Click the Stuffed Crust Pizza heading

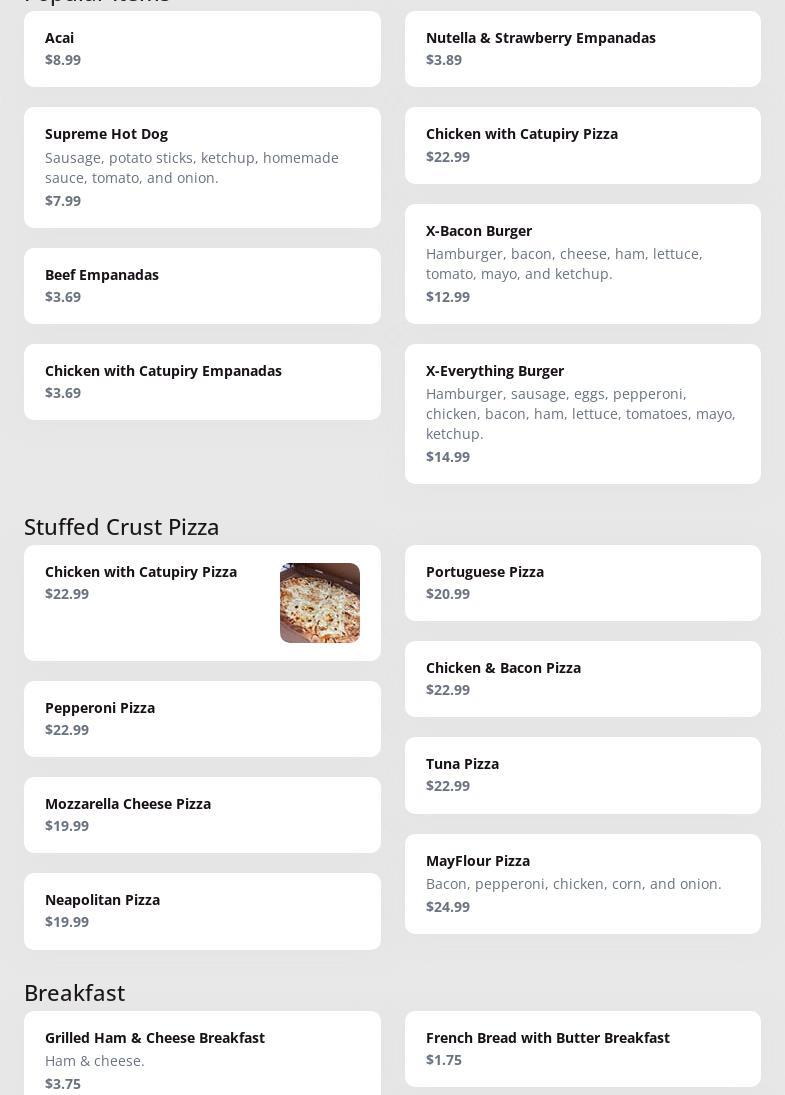(122, 527)
